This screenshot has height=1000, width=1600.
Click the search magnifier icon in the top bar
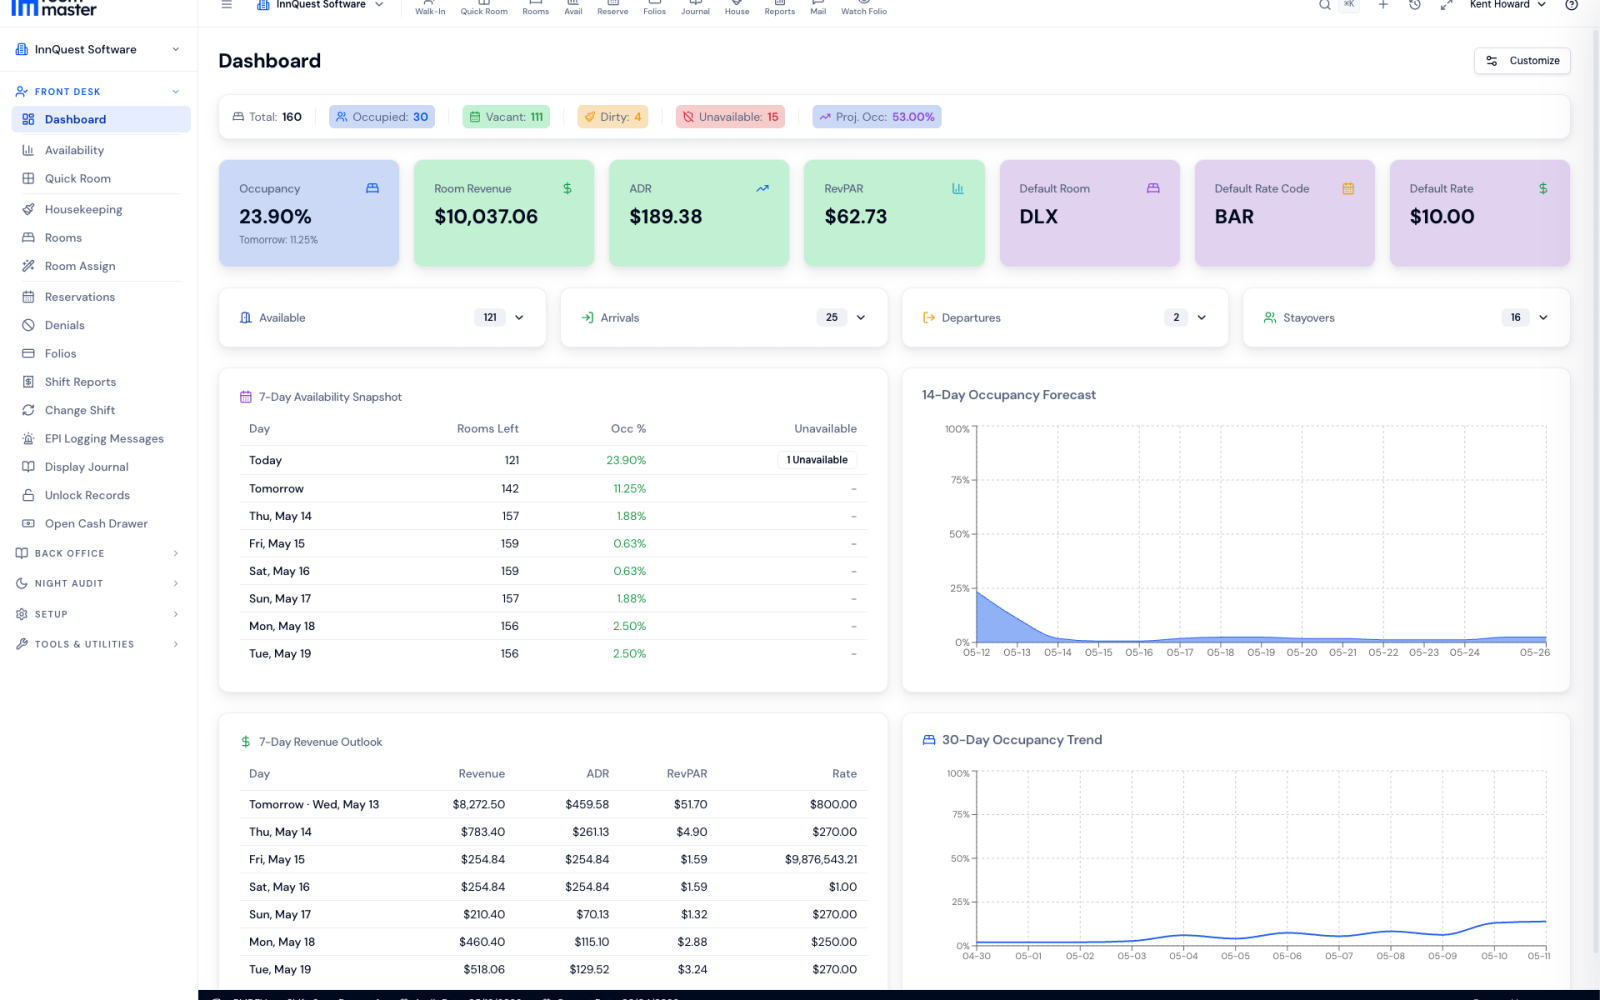(1325, 5)
